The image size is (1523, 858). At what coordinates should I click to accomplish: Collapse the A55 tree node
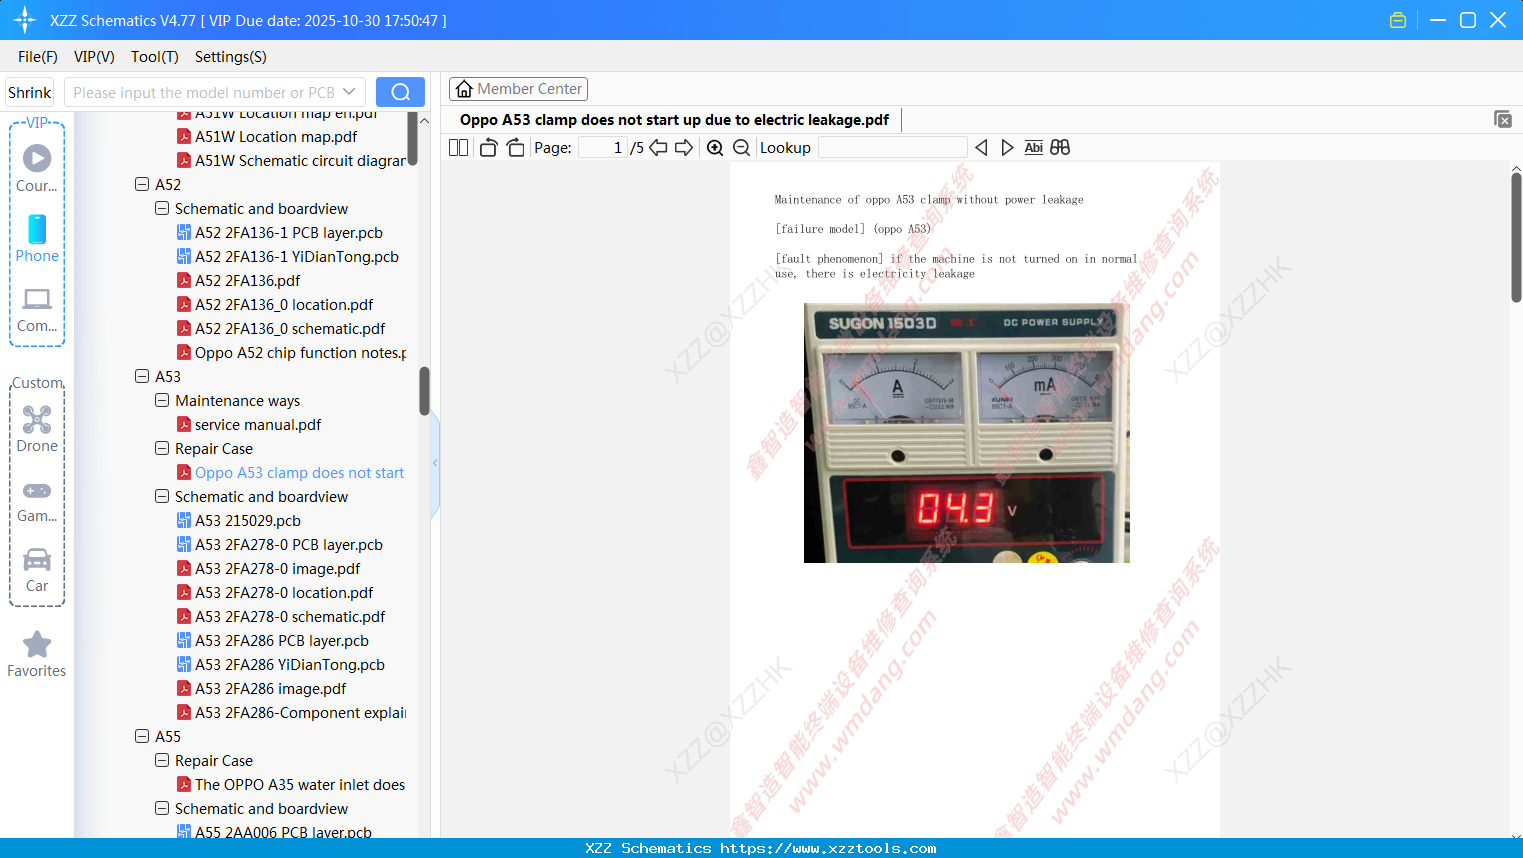click(142, 737)
